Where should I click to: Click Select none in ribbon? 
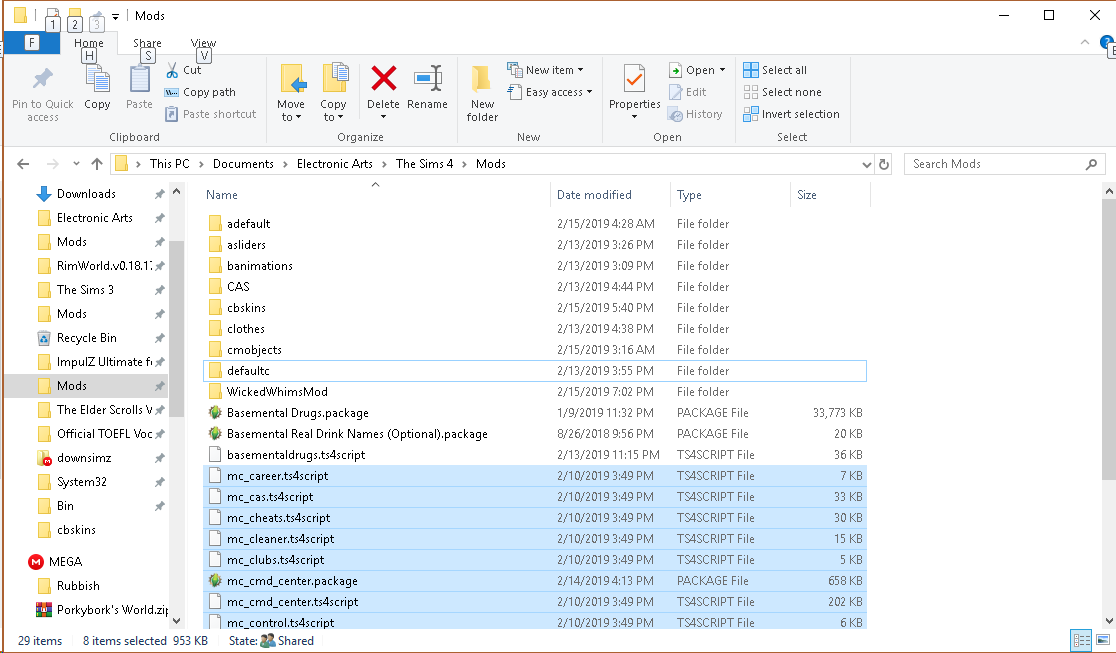[782, 92]
